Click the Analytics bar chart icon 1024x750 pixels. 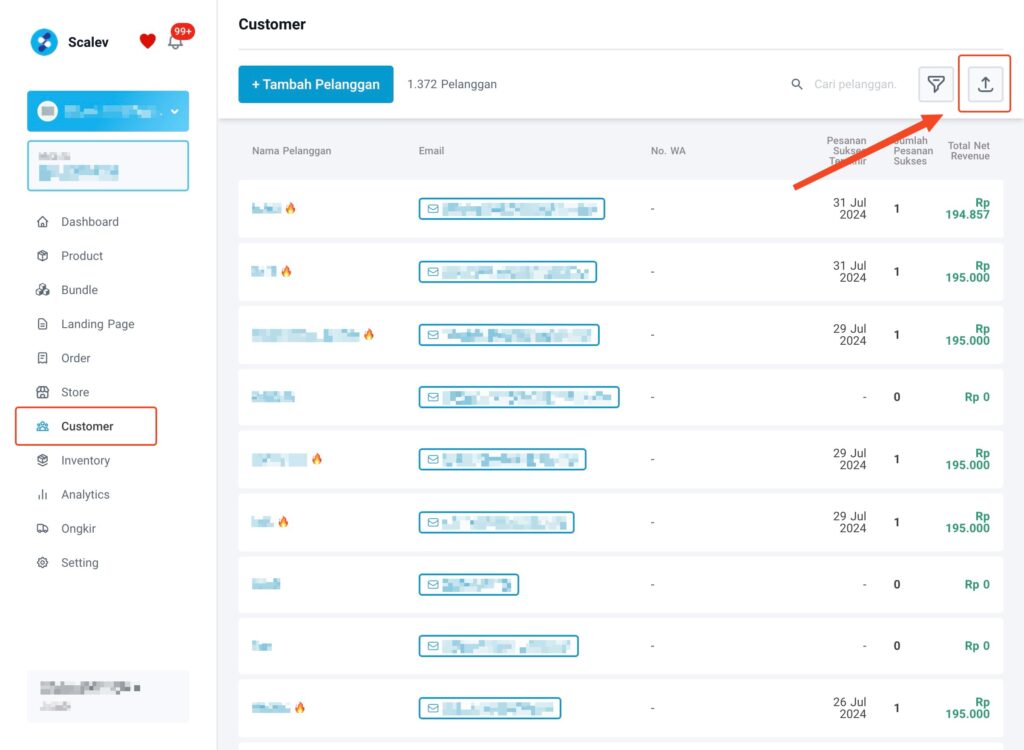(x=42, y=495)
